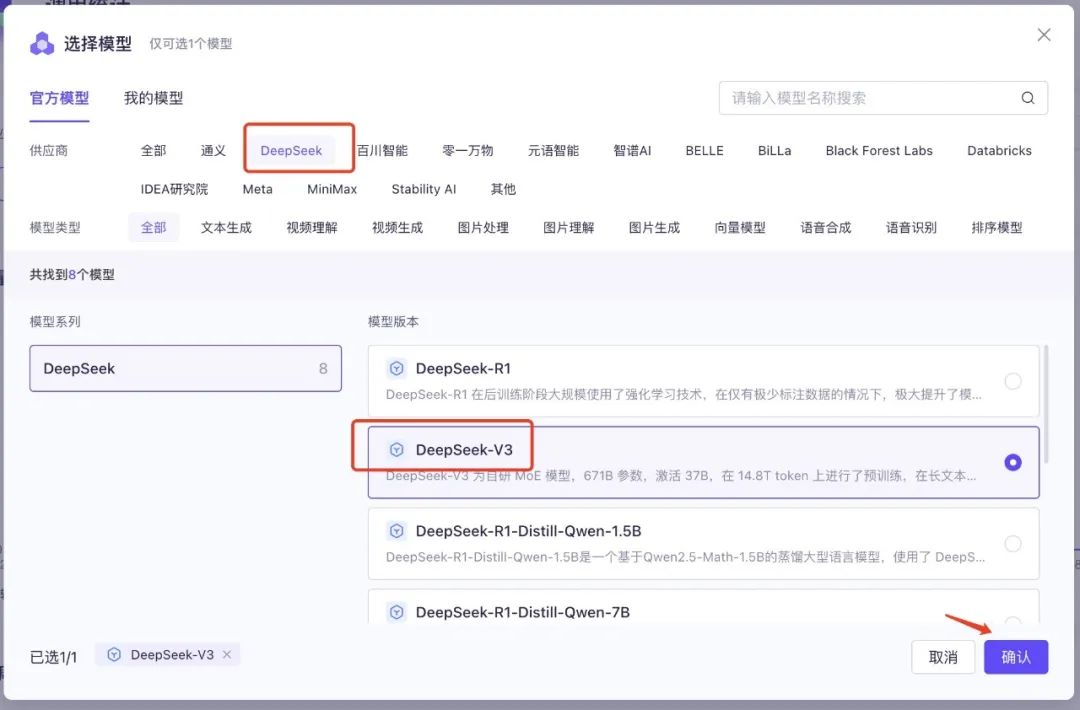Click the 共找到8个模型 result count

(x=72, y=274)
